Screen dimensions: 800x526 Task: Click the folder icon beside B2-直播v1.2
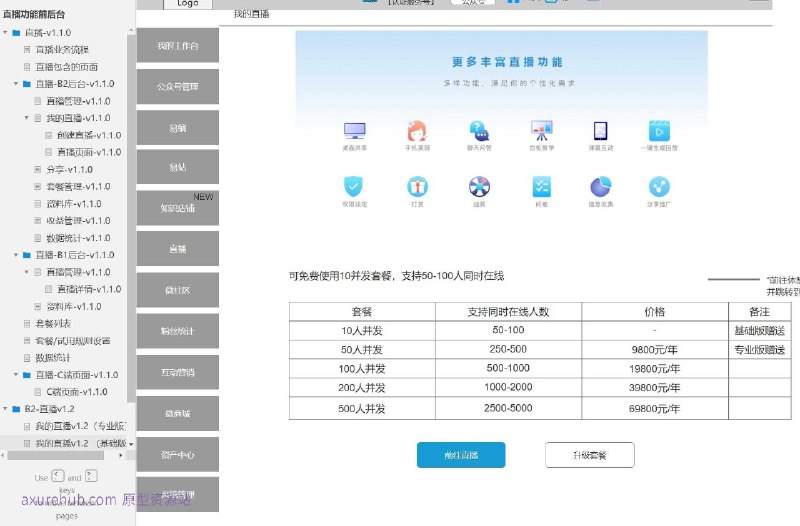(16, 409)
